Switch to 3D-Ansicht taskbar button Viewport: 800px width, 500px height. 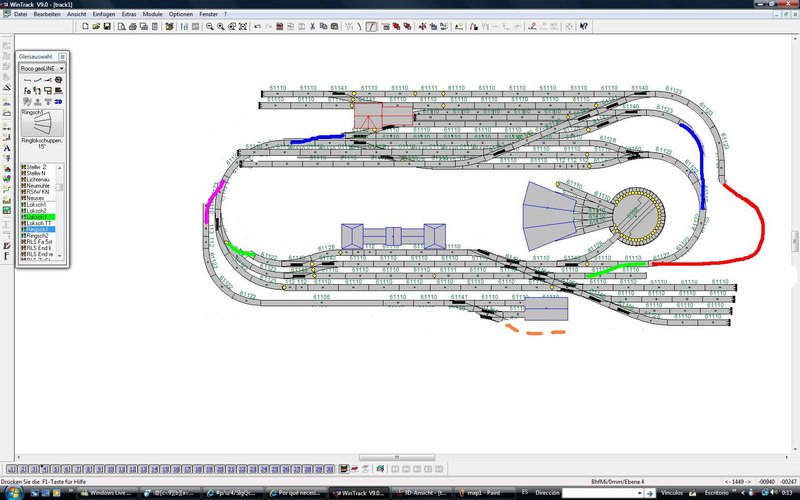(422, 493)
